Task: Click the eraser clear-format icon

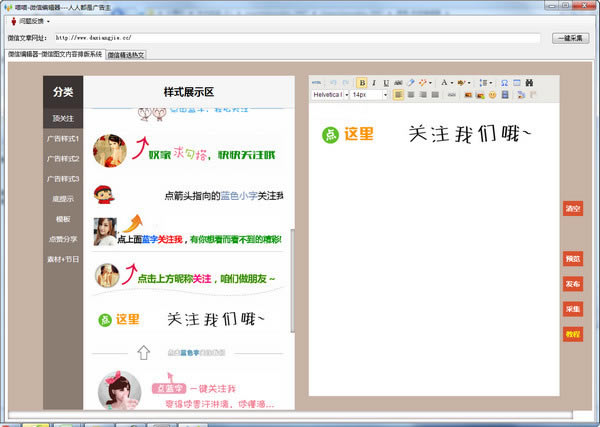Action: click(411, 82)
